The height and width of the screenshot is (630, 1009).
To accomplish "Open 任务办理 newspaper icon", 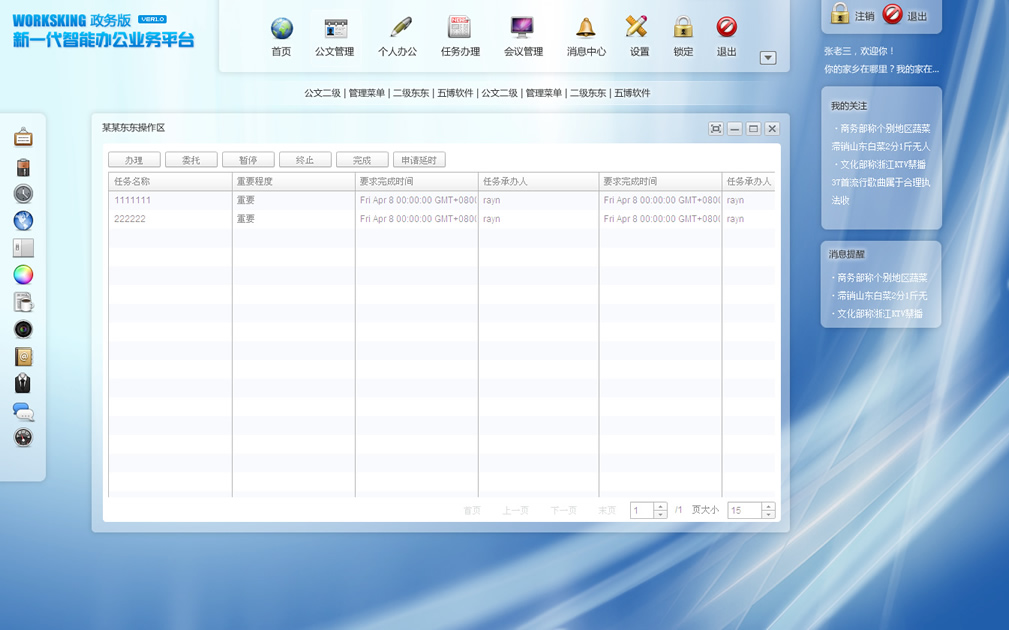I will tap(459, 27).
